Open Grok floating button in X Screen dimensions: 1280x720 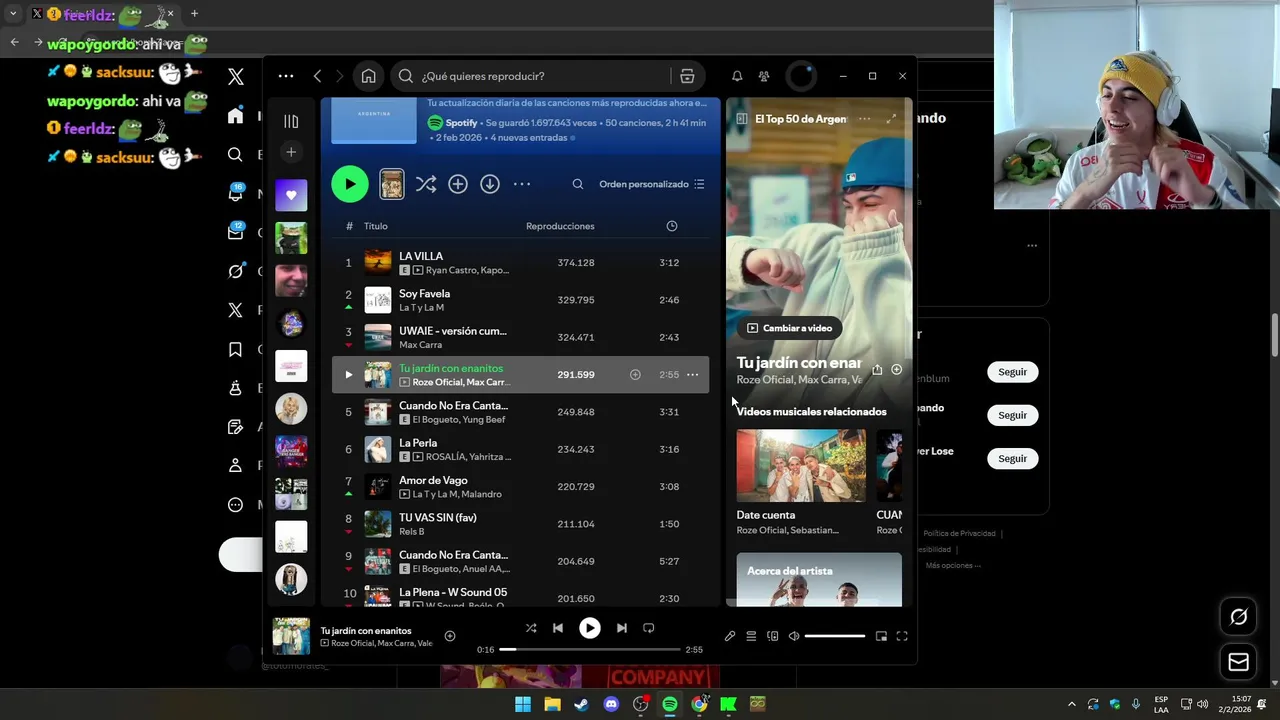[1238, 617]
